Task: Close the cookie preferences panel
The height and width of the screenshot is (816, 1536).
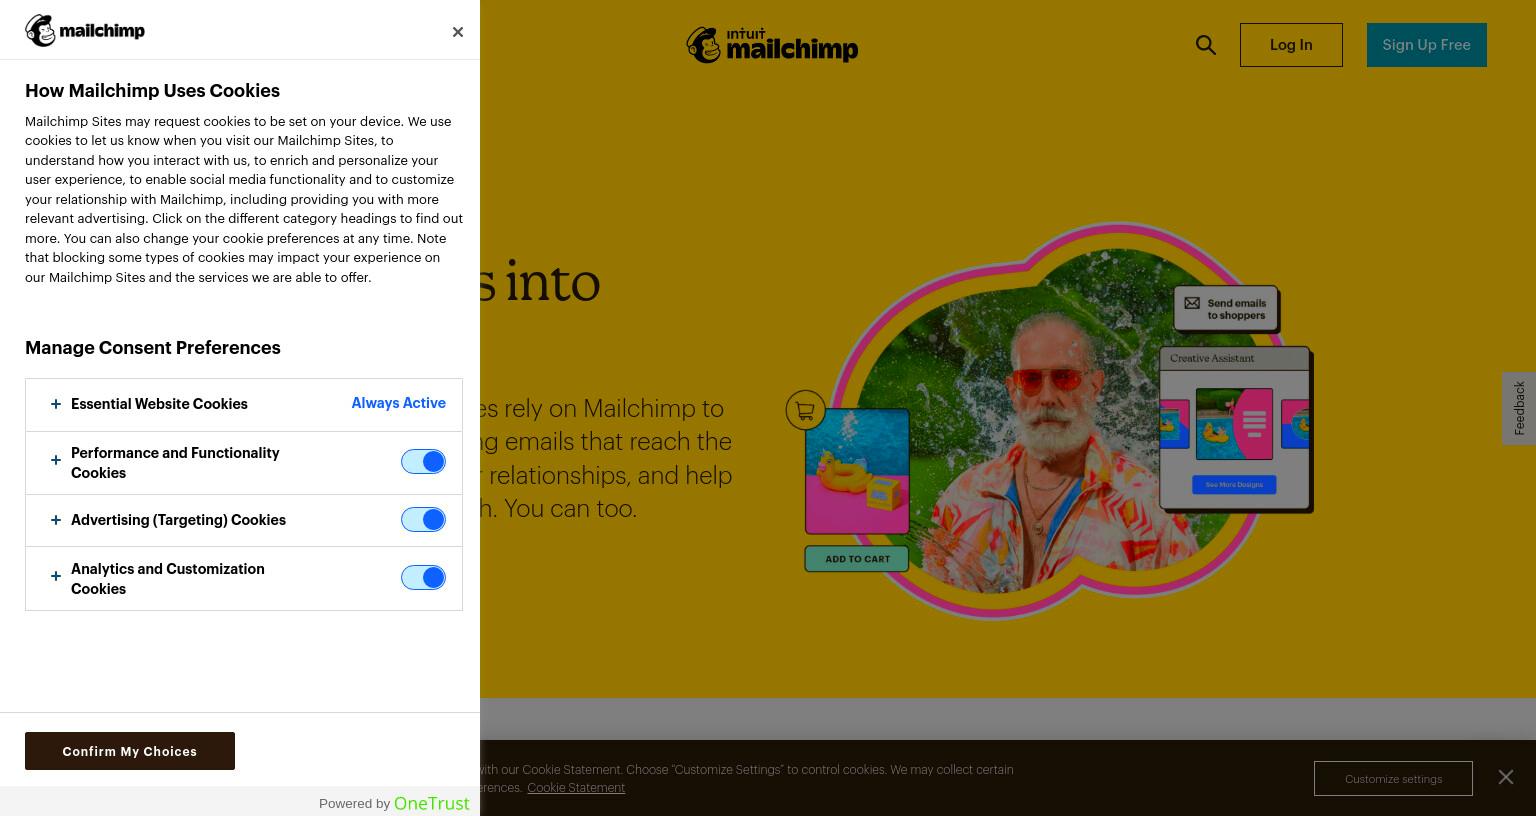Action: pyautogui.click(x=458, y=32)
